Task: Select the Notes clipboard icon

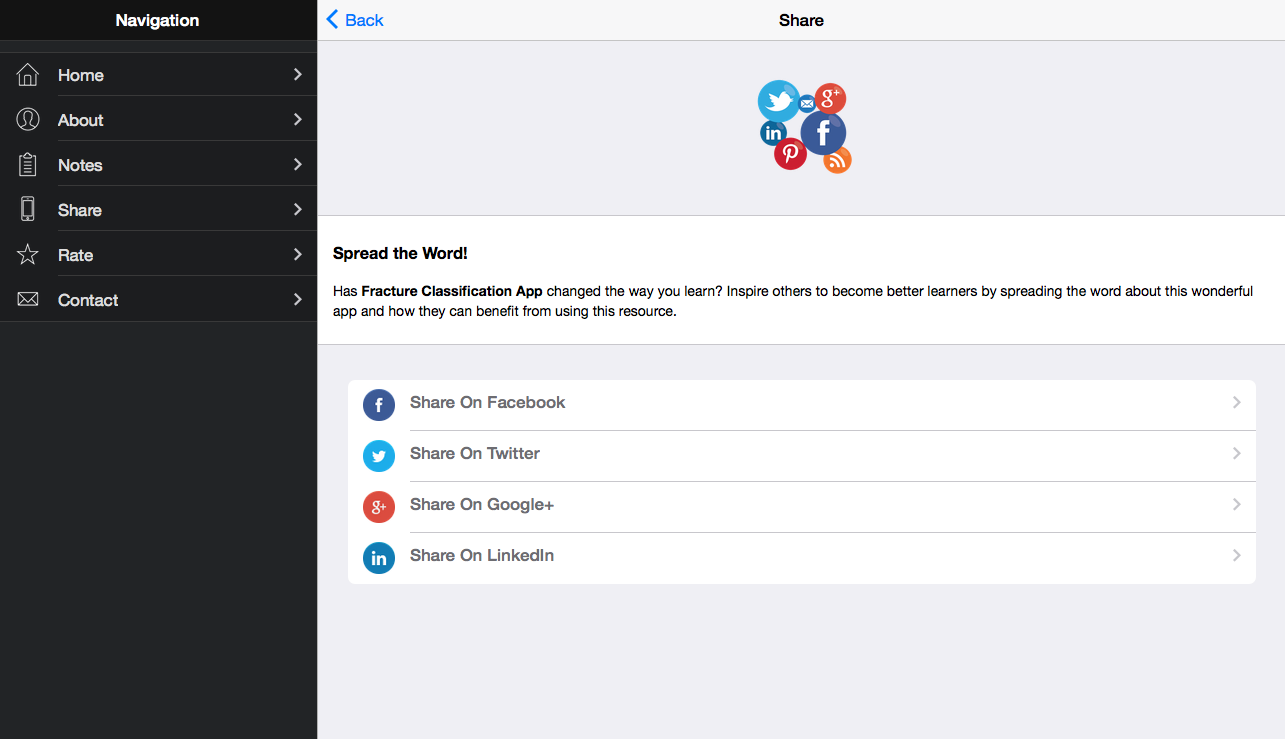Action: tap(28, 165)
